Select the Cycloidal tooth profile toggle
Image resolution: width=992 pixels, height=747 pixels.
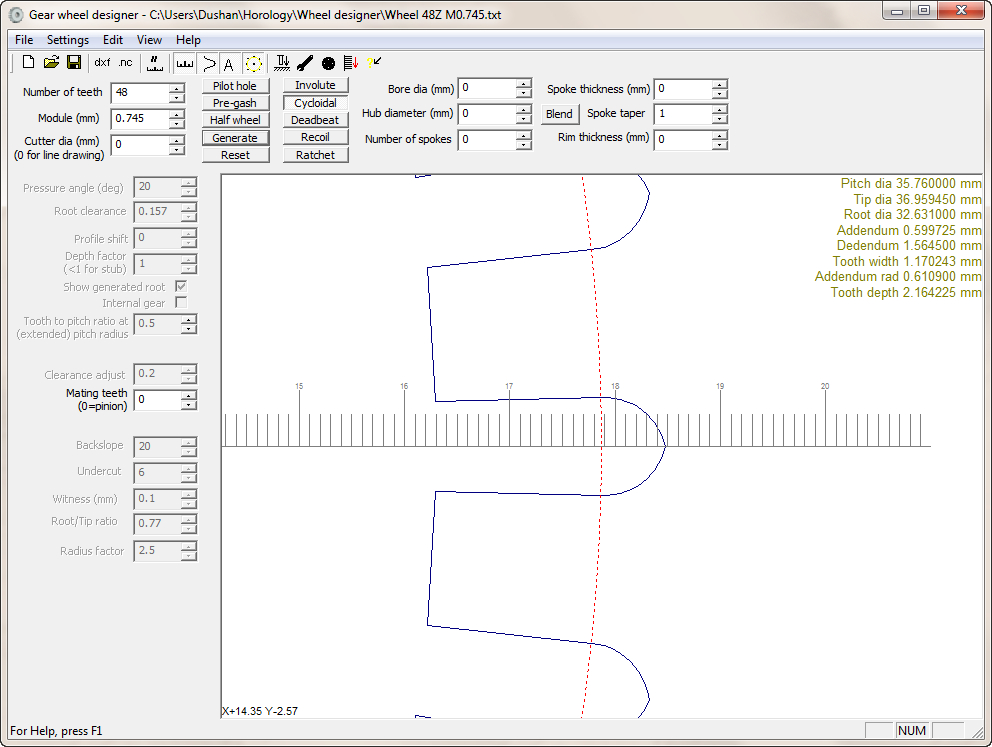(x=315, y=103)
